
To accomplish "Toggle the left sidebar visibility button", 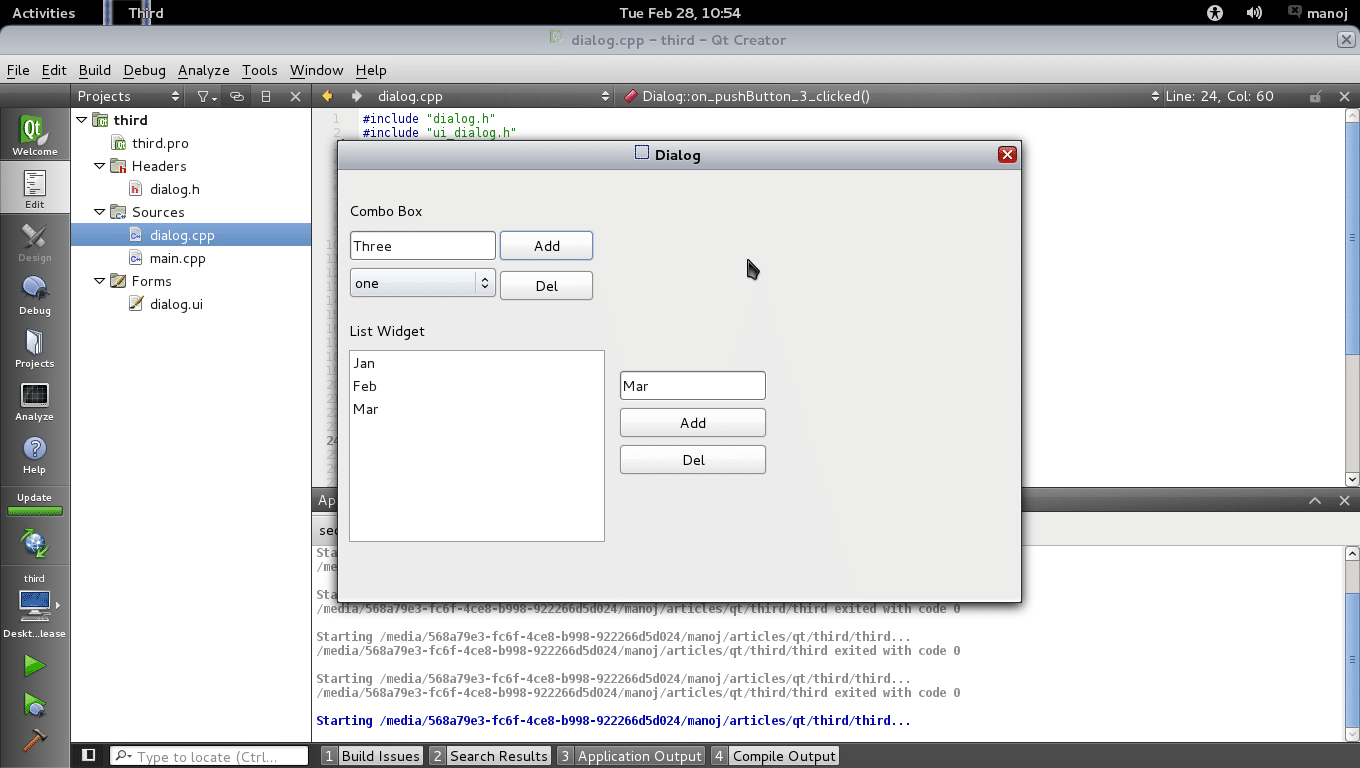I will tap(88, 756).
